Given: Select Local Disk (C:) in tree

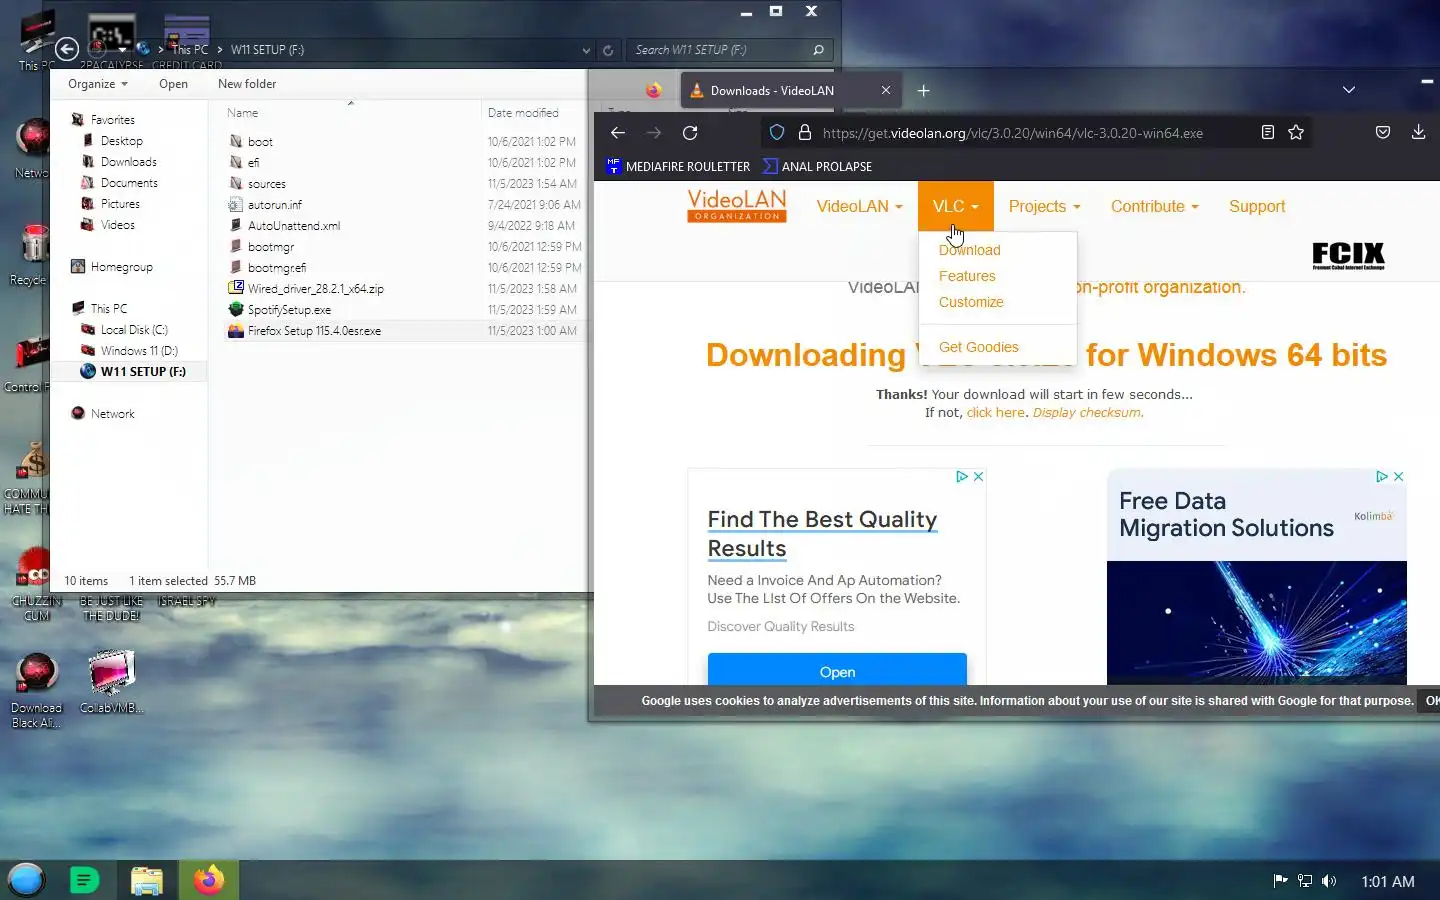Looking at the screenshot, I should 134,330.
